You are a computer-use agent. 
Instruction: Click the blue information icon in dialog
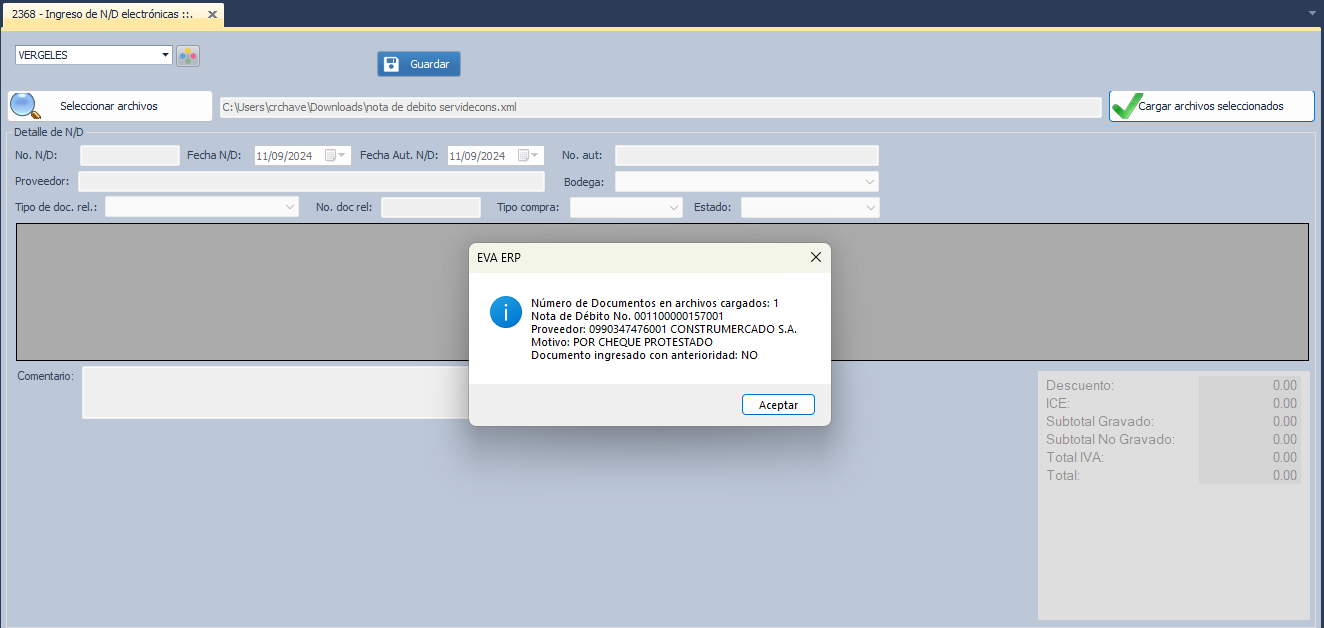point(505,312)
